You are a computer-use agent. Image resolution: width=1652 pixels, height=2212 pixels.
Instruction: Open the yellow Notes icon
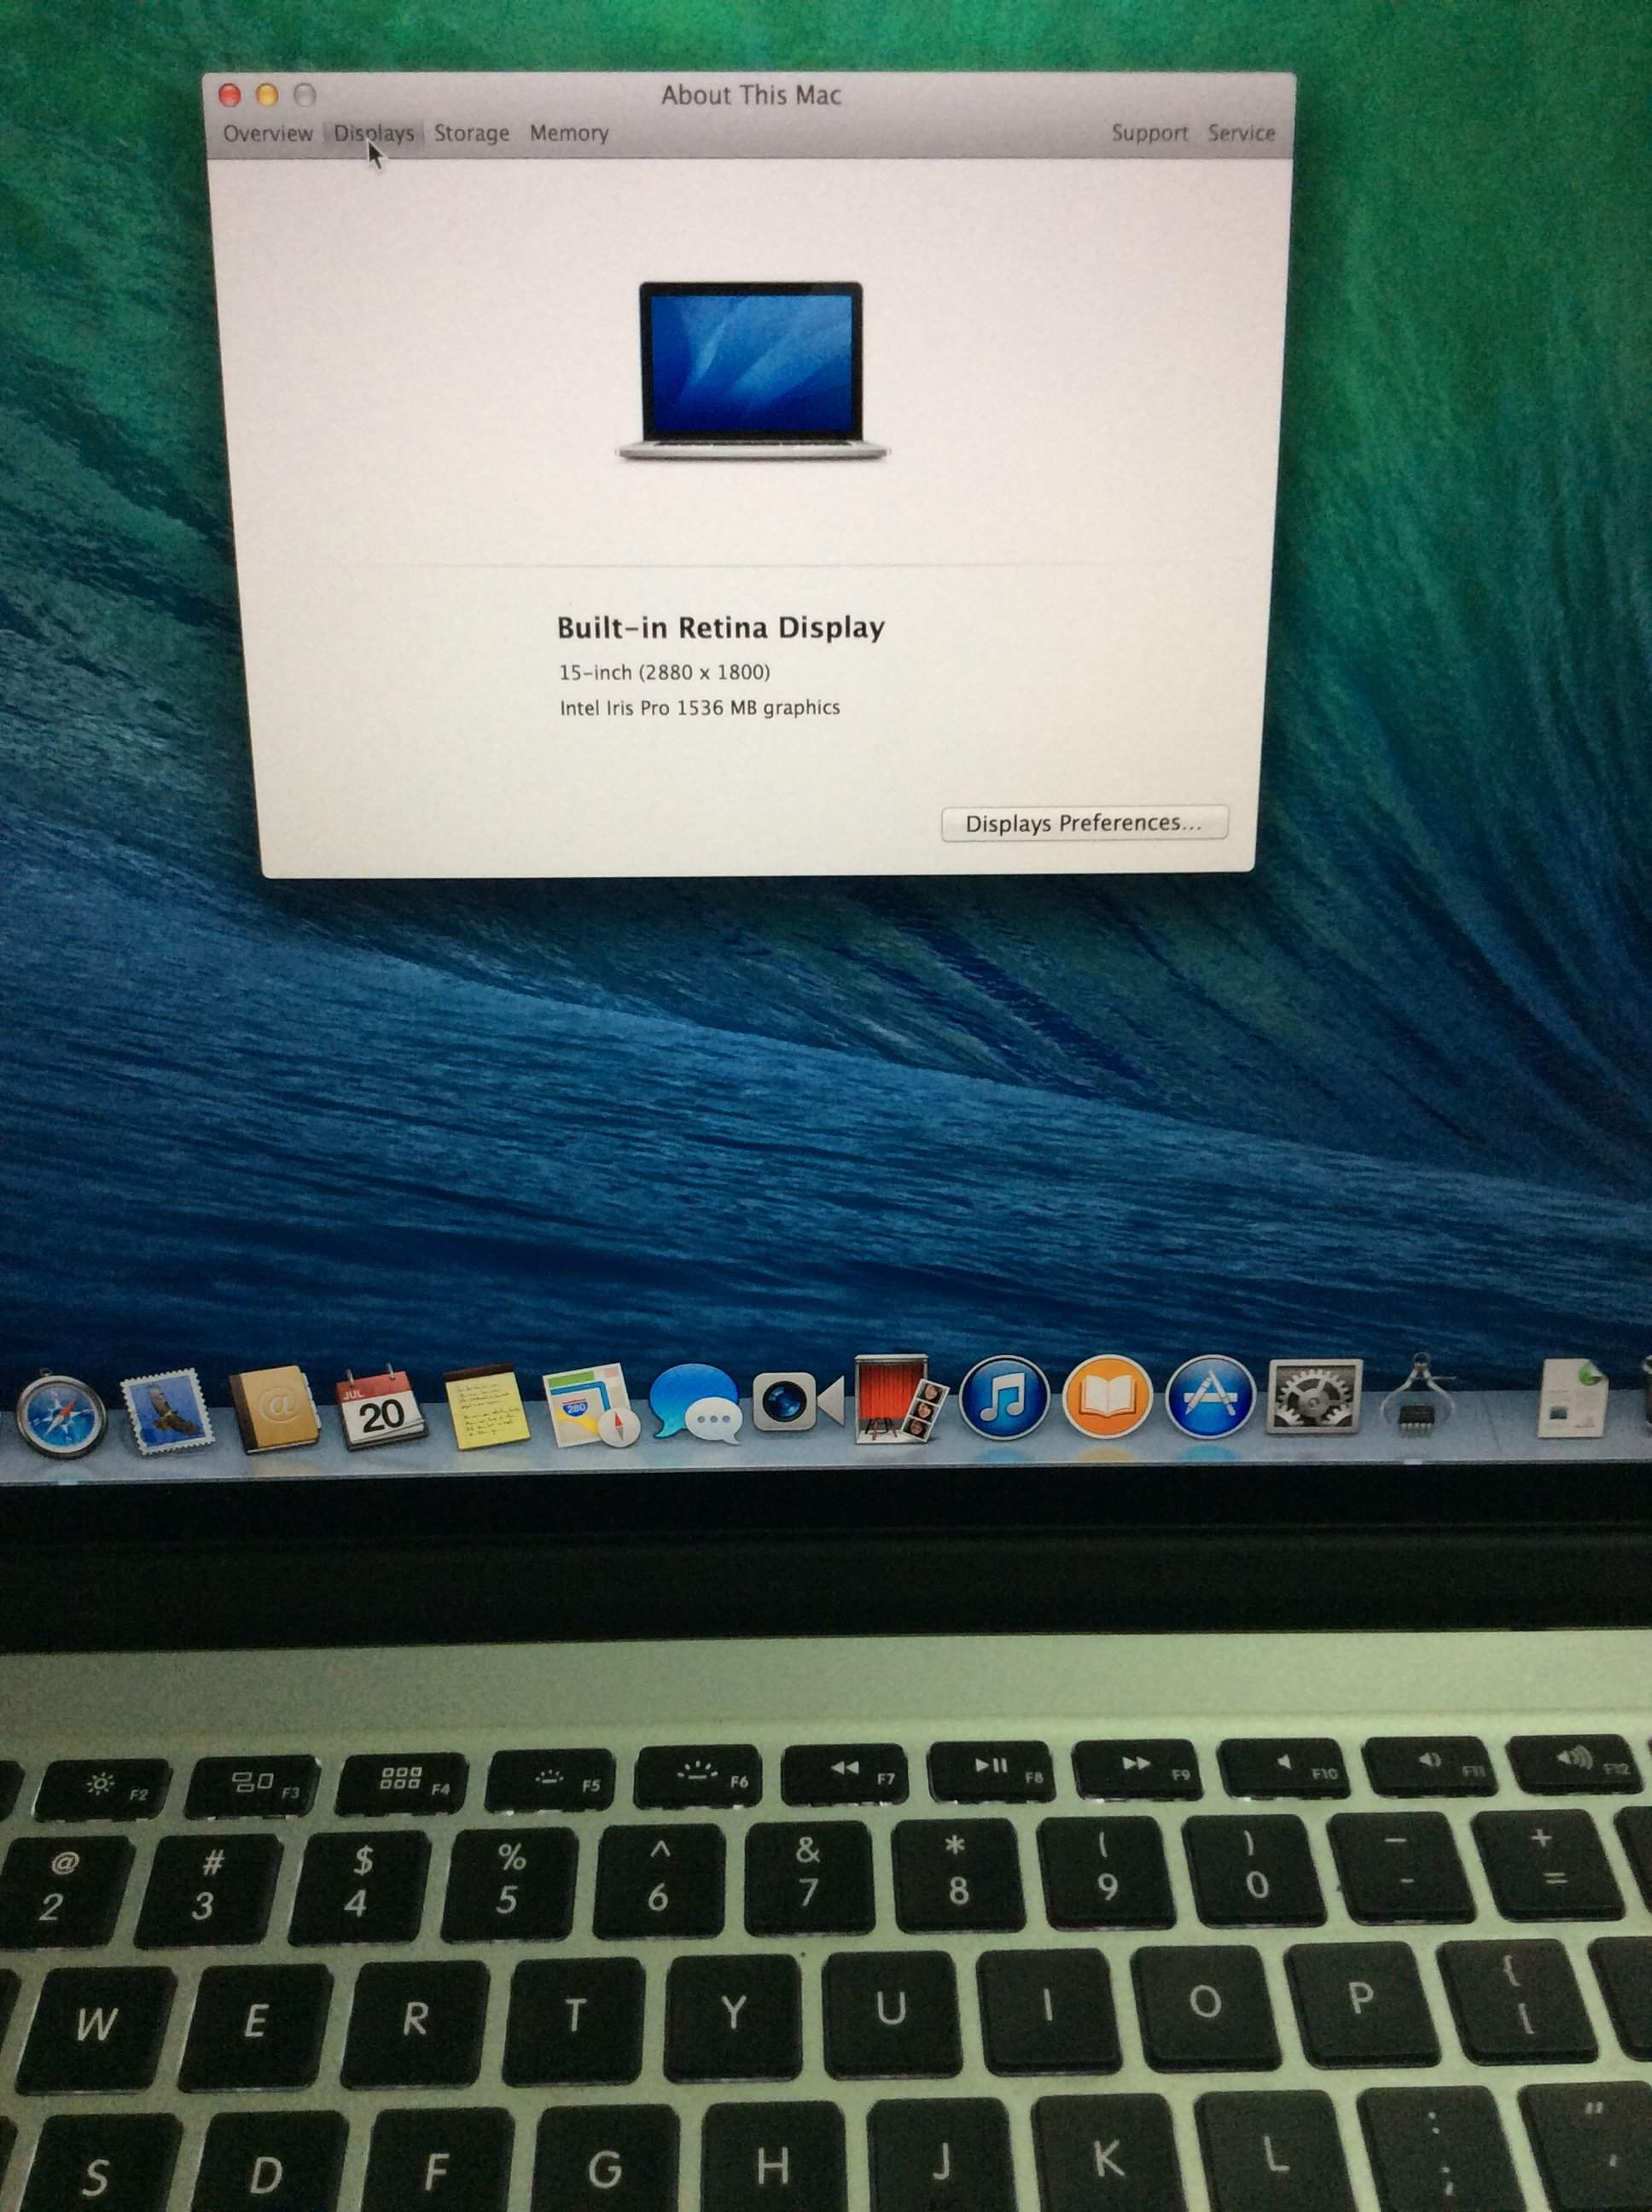pos(486,1407)
